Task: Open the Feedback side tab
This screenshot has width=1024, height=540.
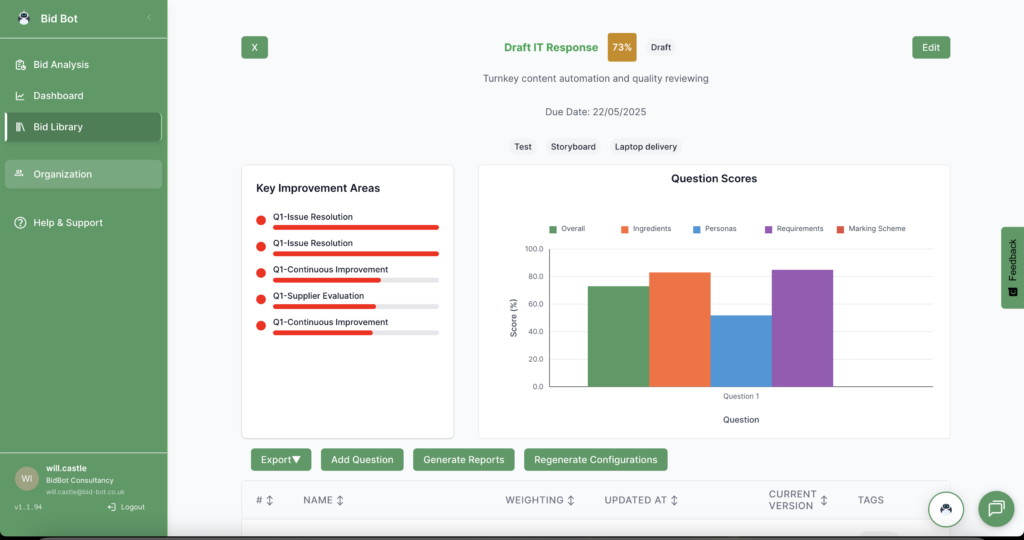Action: 1012,267
